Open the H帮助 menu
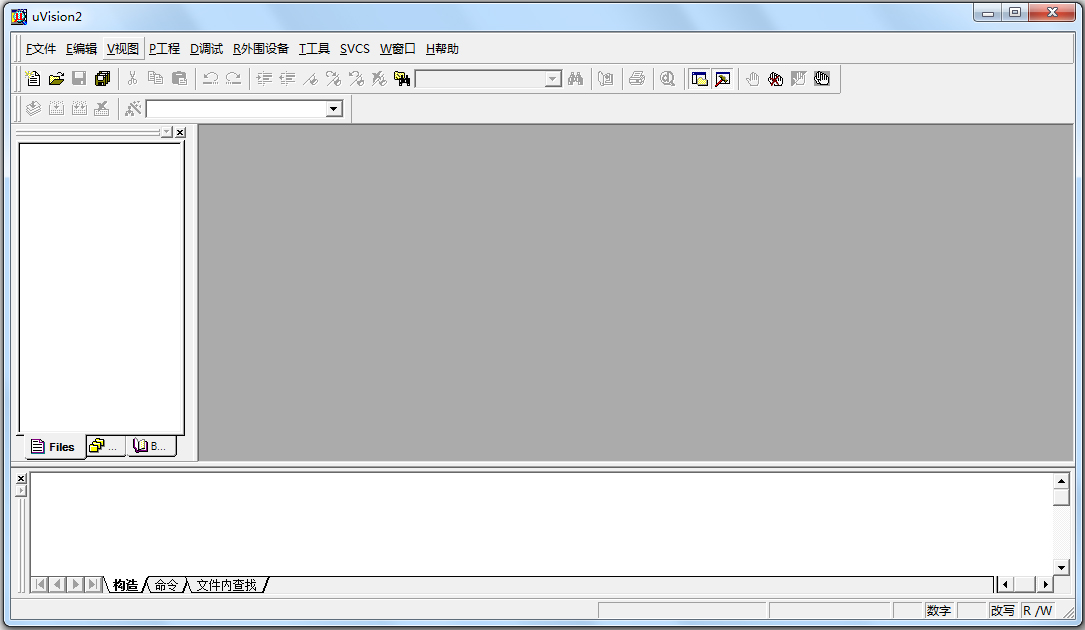Viewport: 1085px width, 630px height. click(442, 48)
